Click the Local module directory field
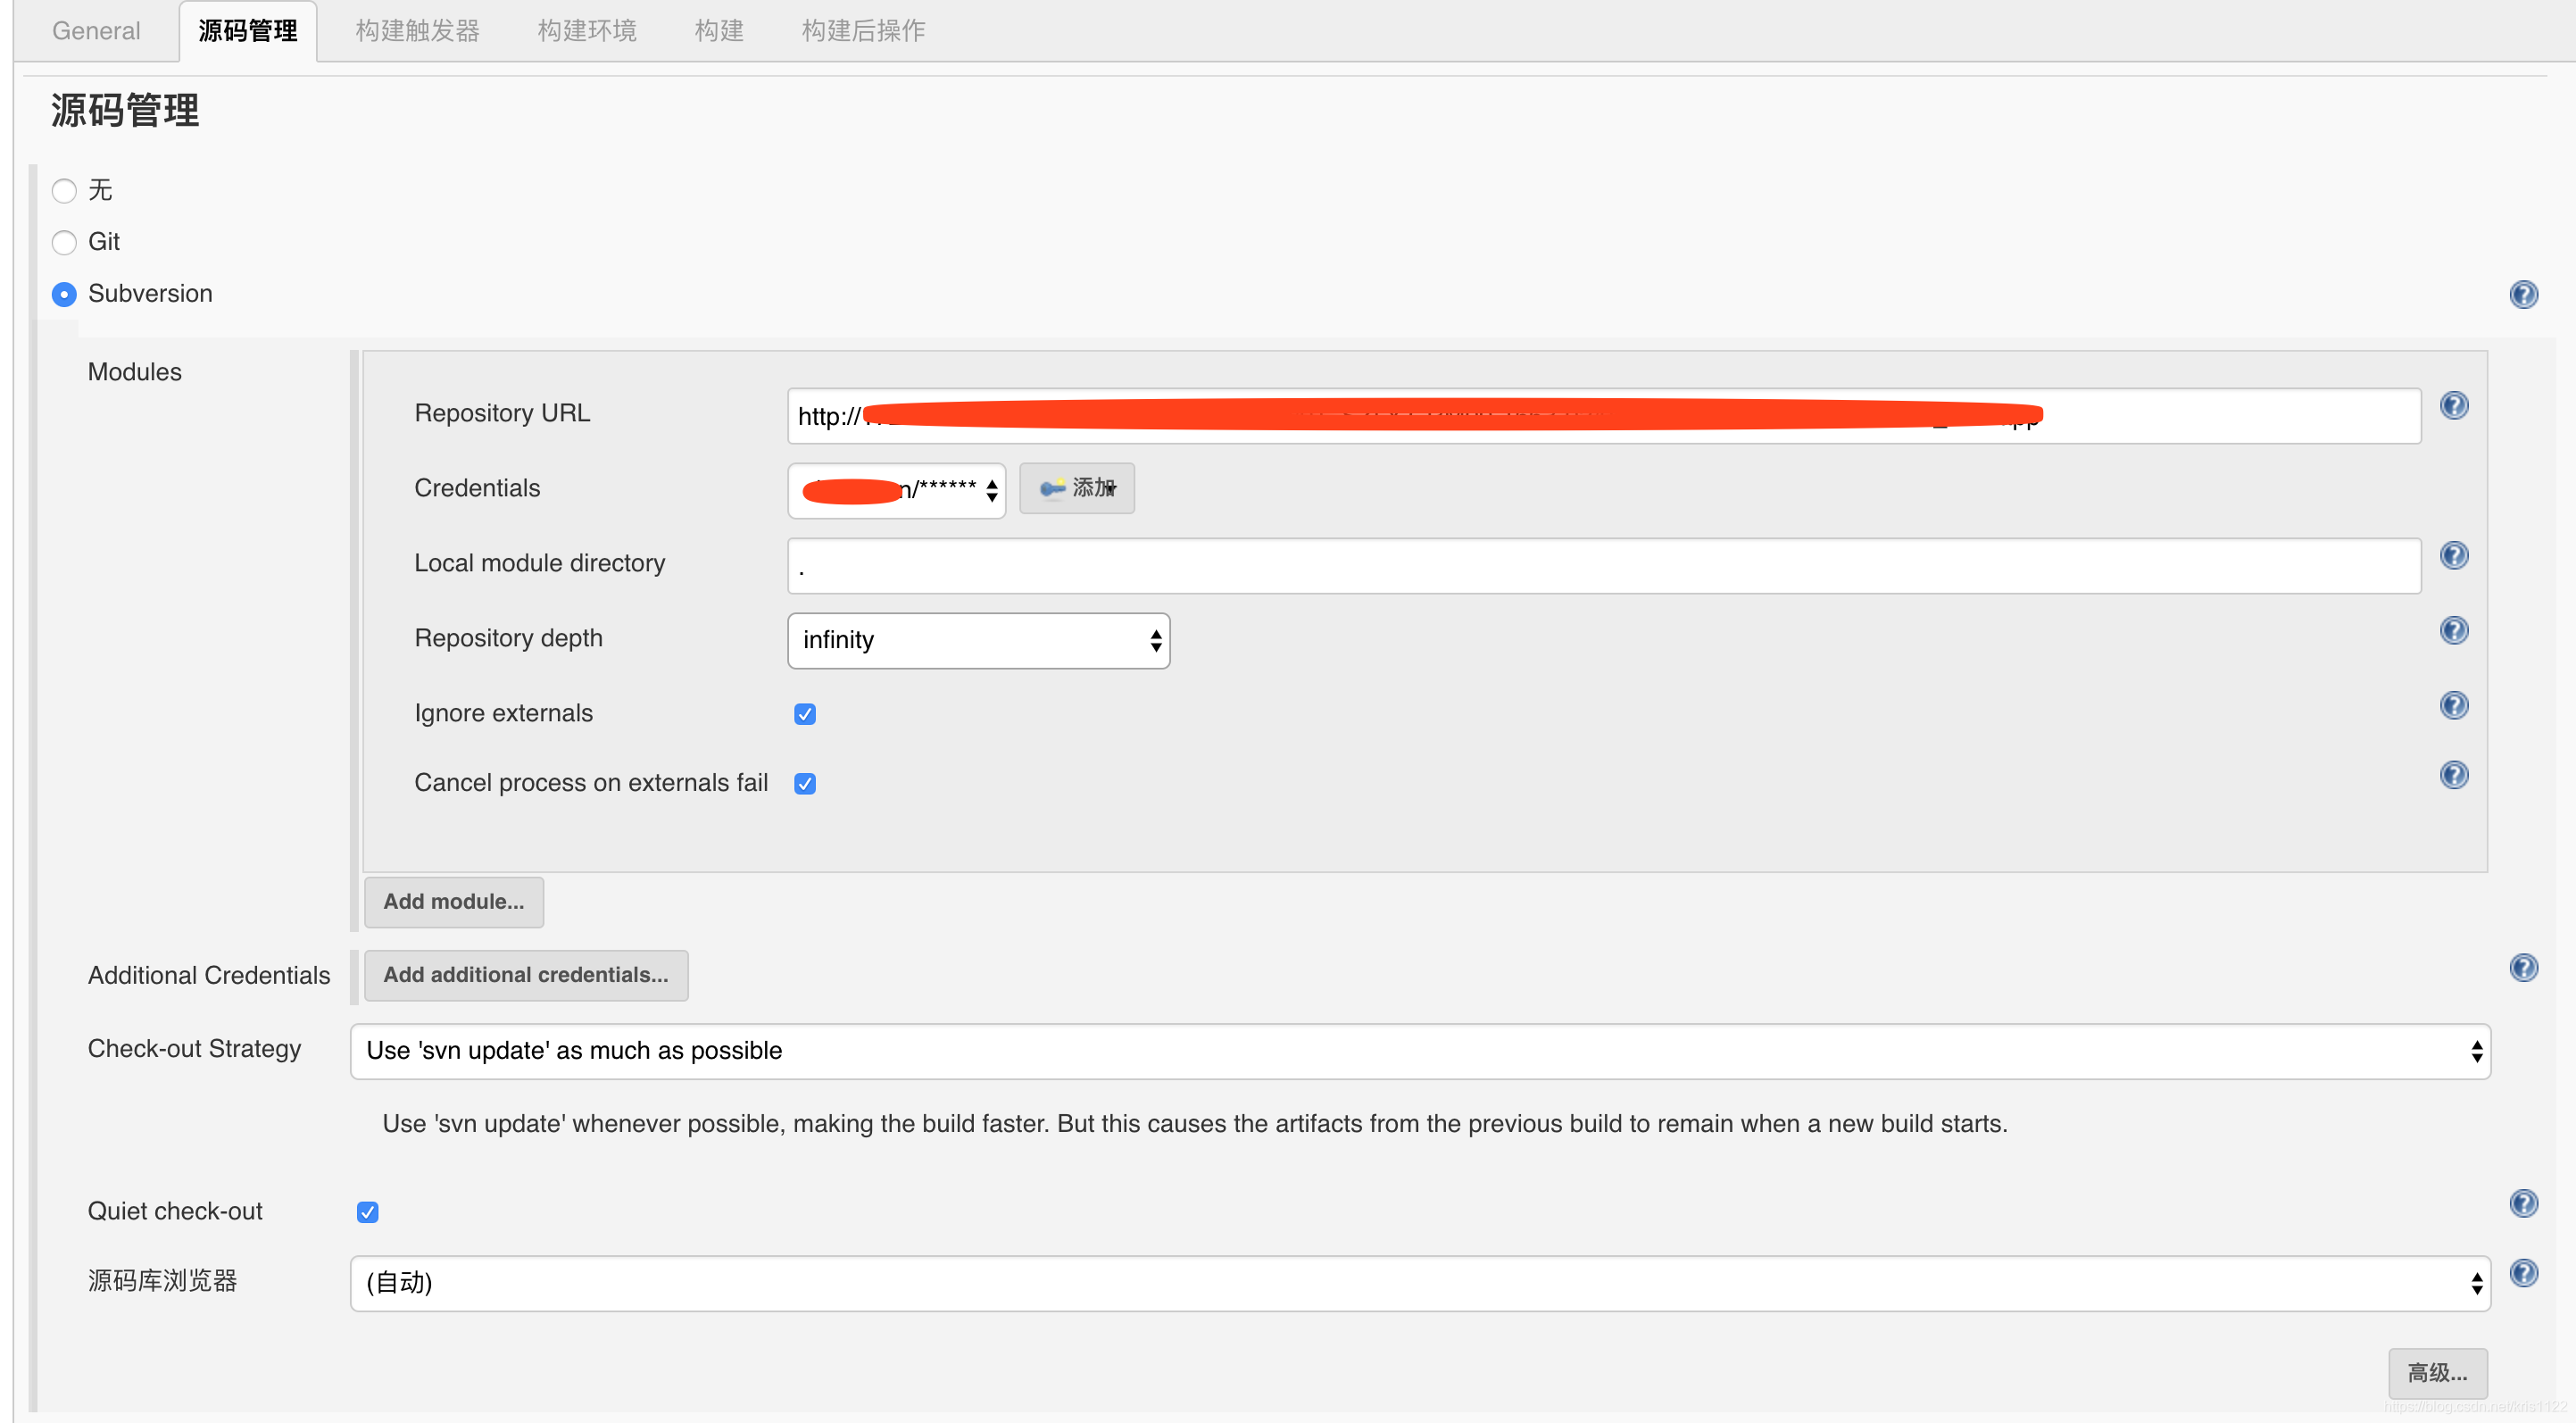The image size is (2576, 1423). point(1603,566)
